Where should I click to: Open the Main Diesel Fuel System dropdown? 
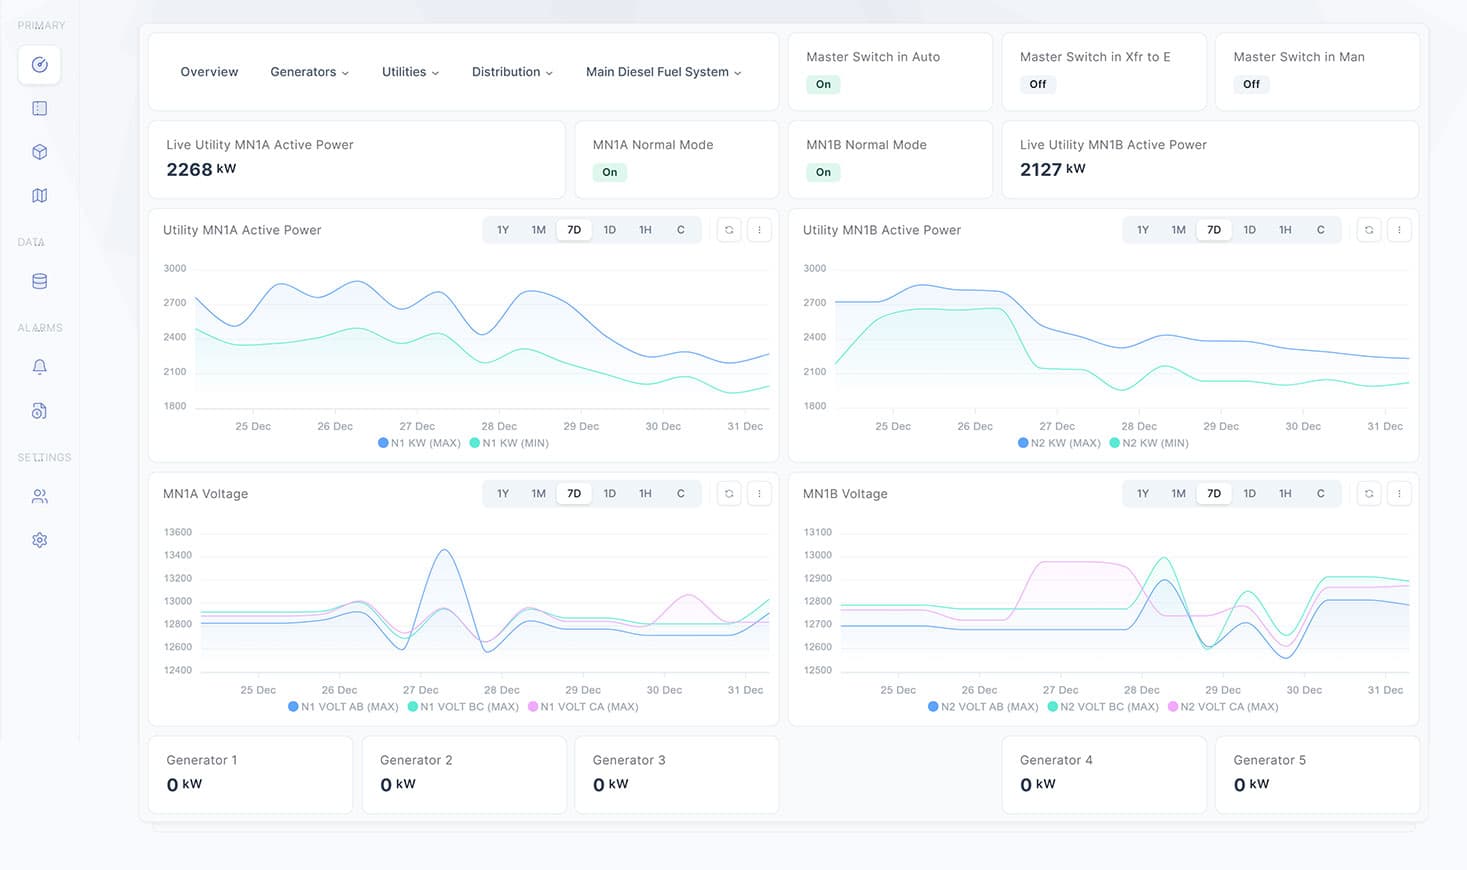click(x=663, y=72)
